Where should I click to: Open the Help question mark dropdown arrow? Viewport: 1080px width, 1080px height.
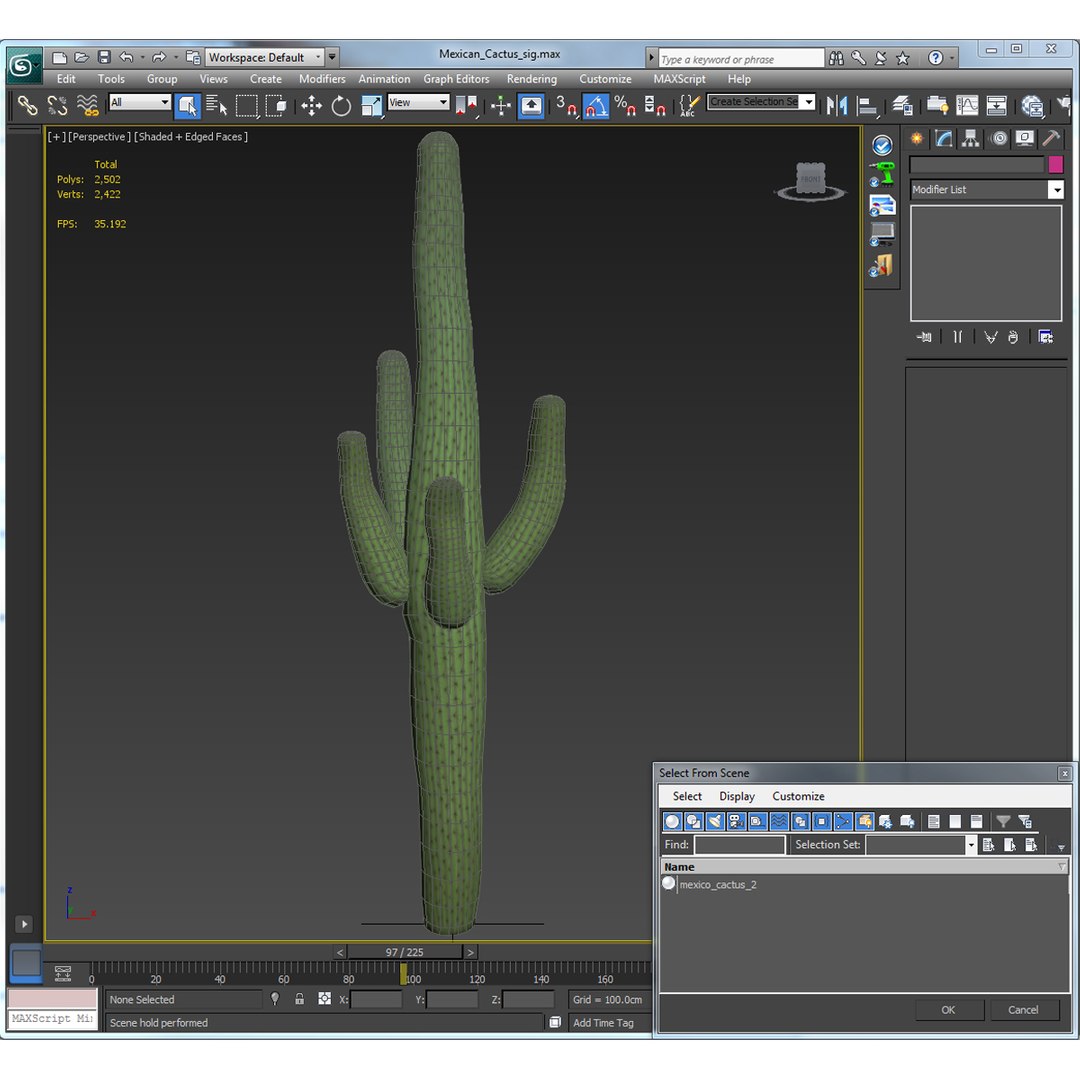[953, 58]
